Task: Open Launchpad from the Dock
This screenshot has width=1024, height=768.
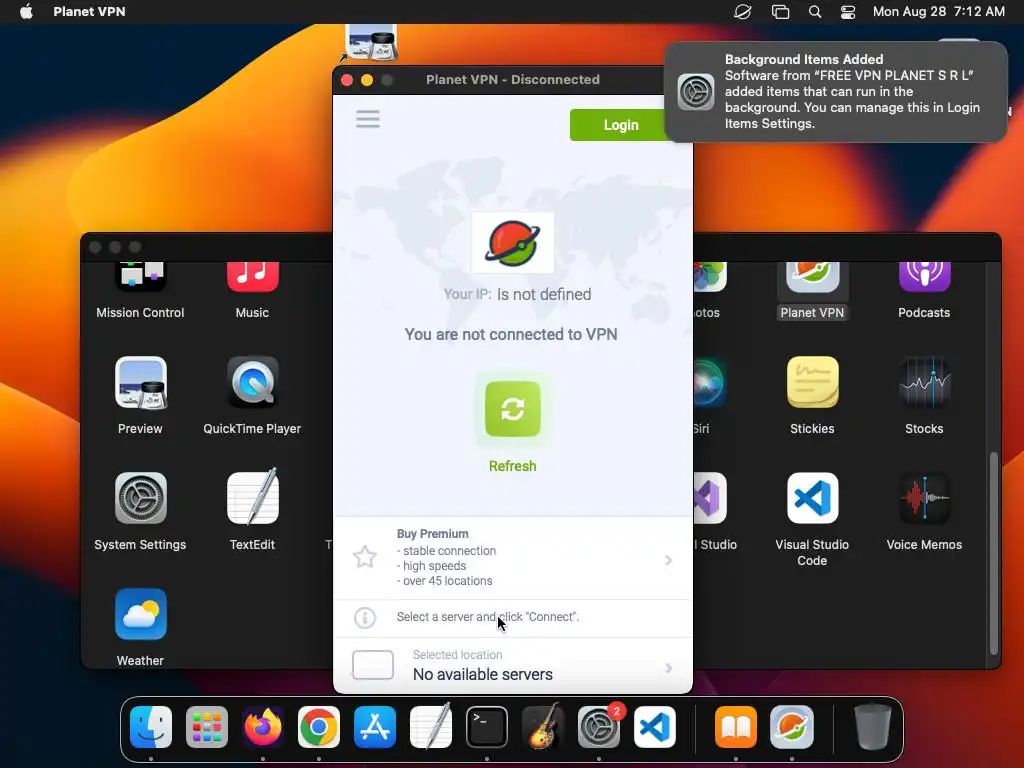Action: [207, 727]
